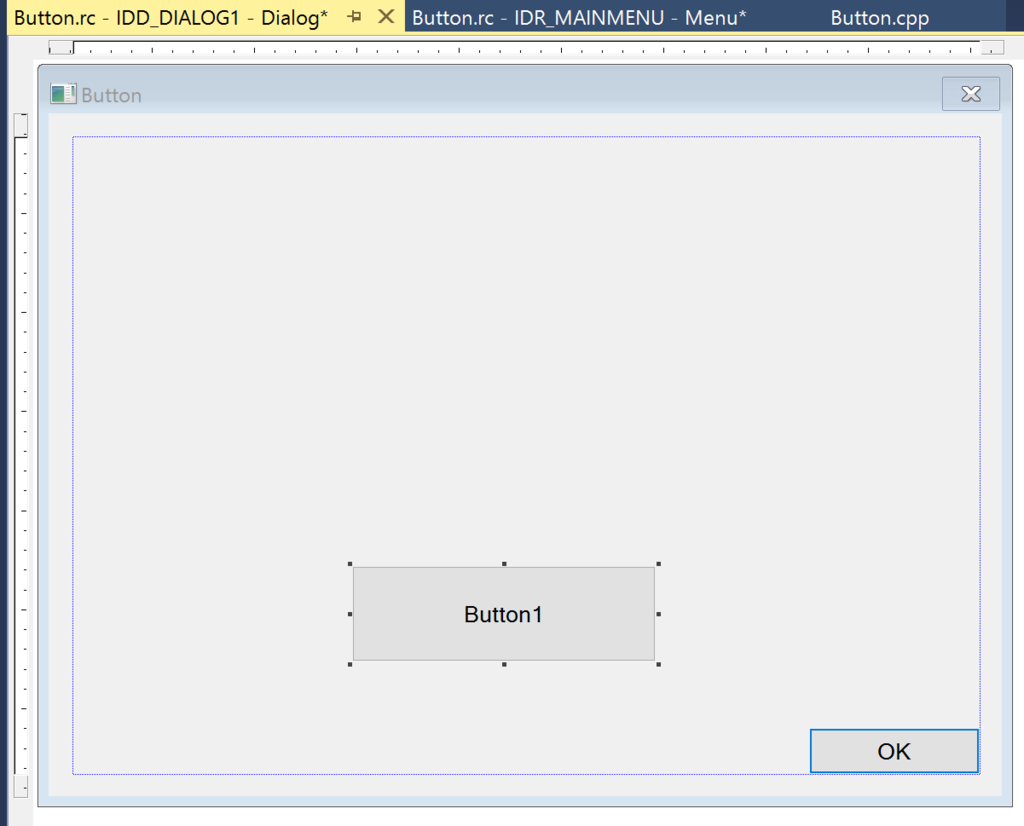Click the vertical ruler's bottom guide handle
The width and height of the screenshot is (1024, 826).
[21, 786]
